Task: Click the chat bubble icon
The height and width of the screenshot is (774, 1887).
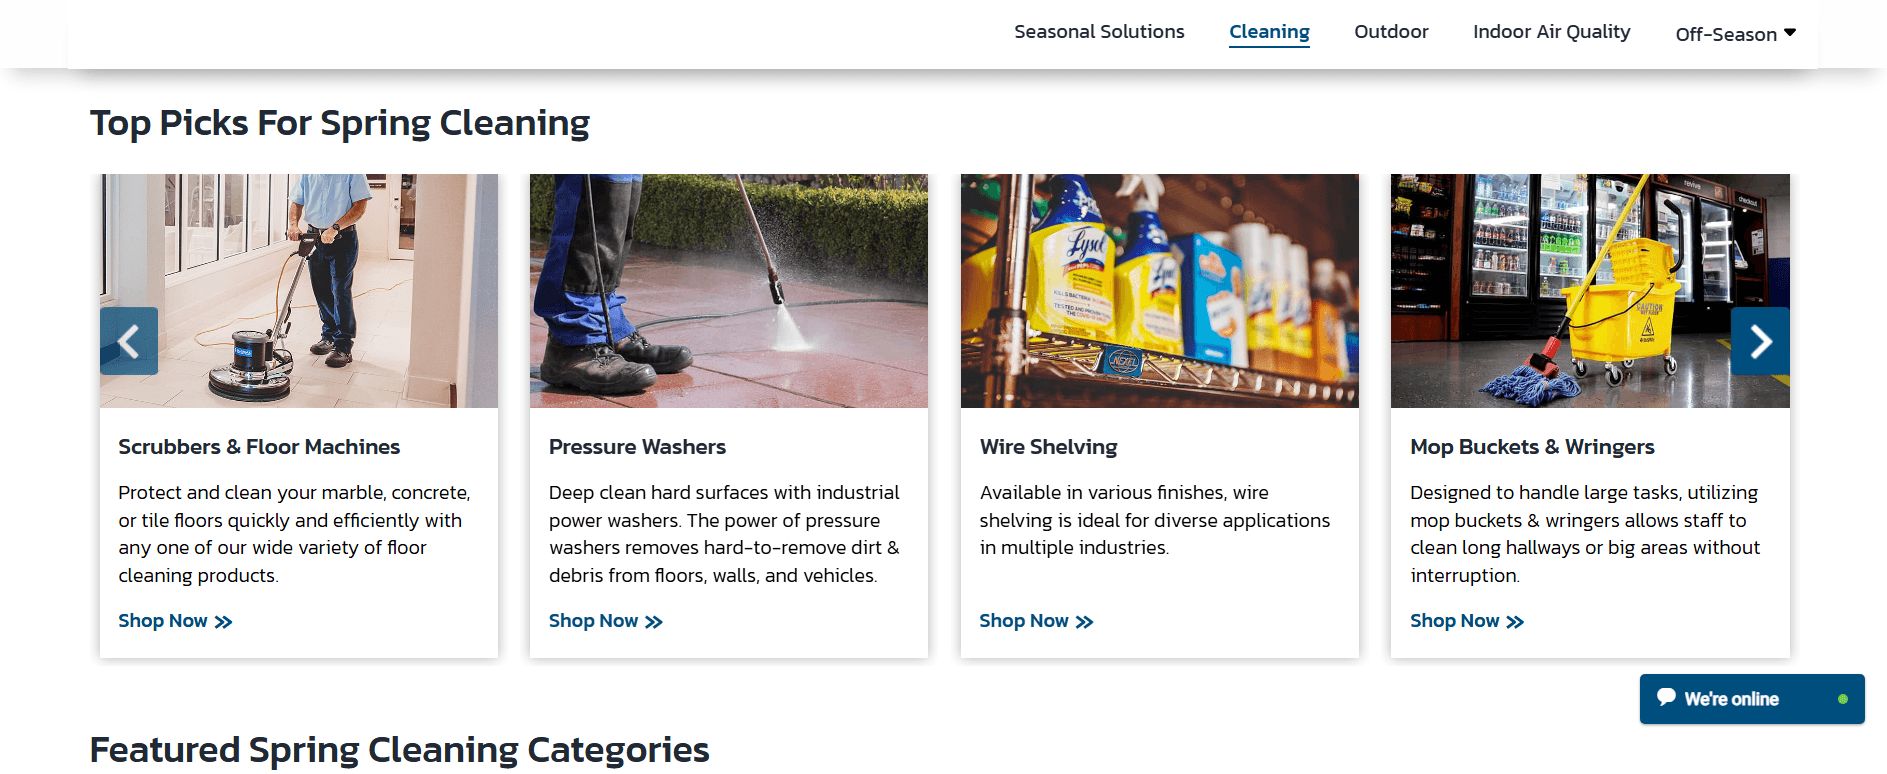Action: click(1666, 697)
